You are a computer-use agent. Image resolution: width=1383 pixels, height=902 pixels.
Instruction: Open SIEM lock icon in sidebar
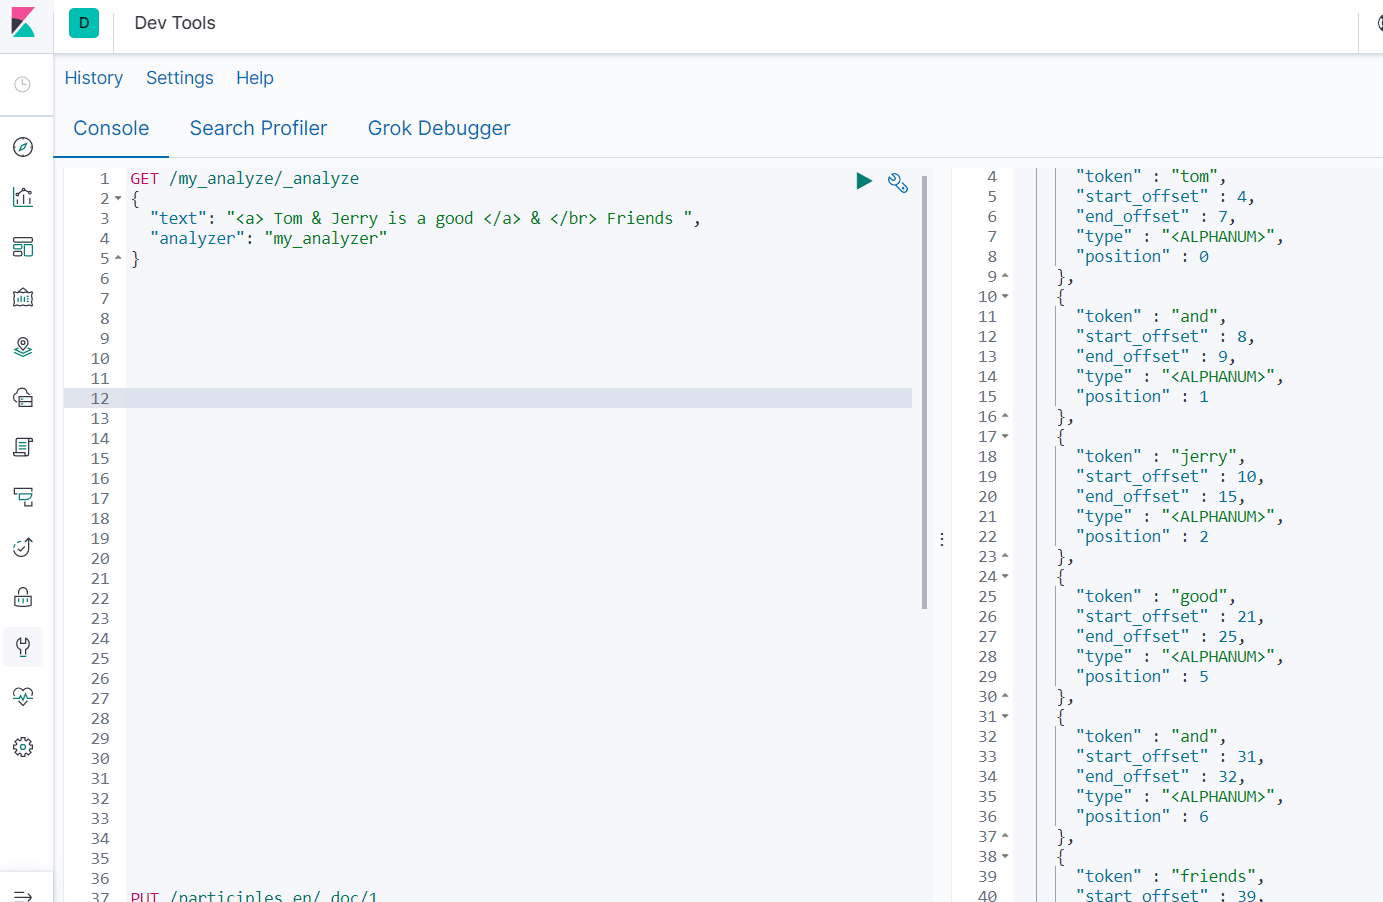pos(23,597)
